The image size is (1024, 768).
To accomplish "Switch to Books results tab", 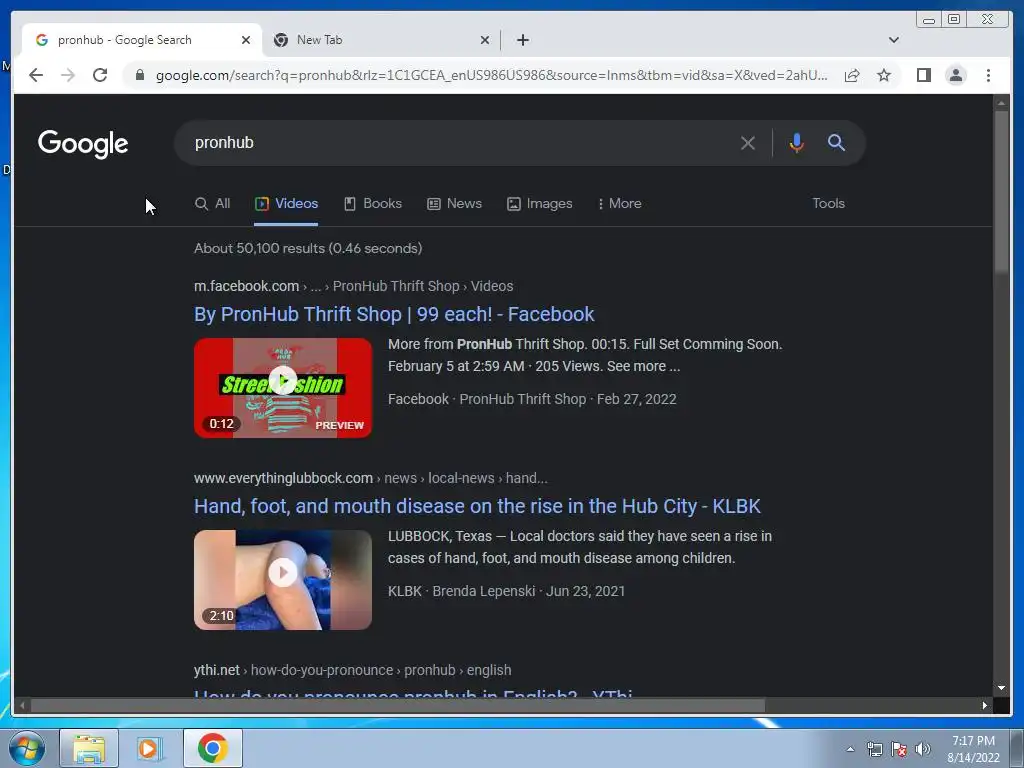I will [373, 204].
